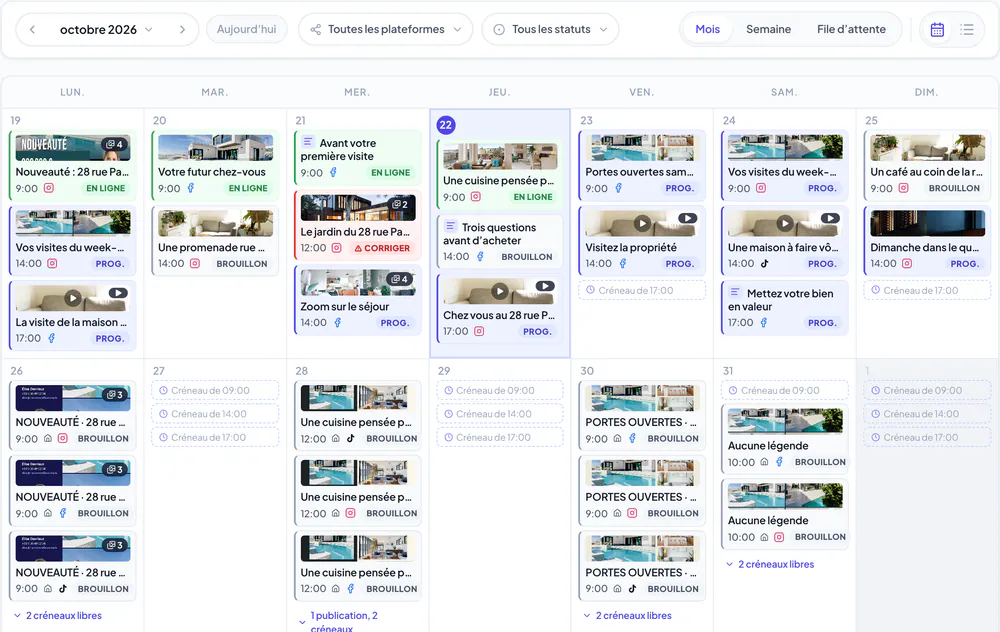
Task: Click the 'Aujourd'hui' button
Action: tap(246, 29)
